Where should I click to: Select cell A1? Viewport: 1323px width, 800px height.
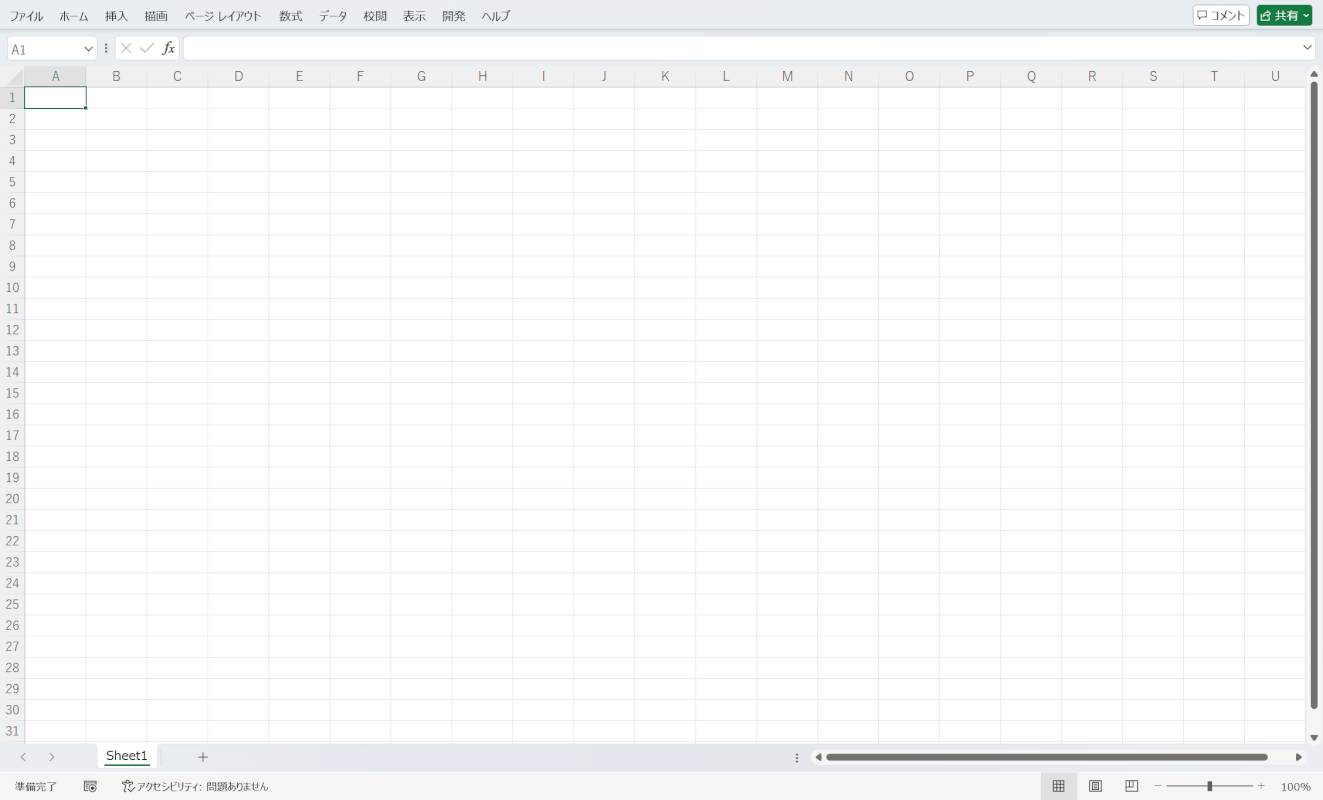pyautogui.click(x=55, y=98)
